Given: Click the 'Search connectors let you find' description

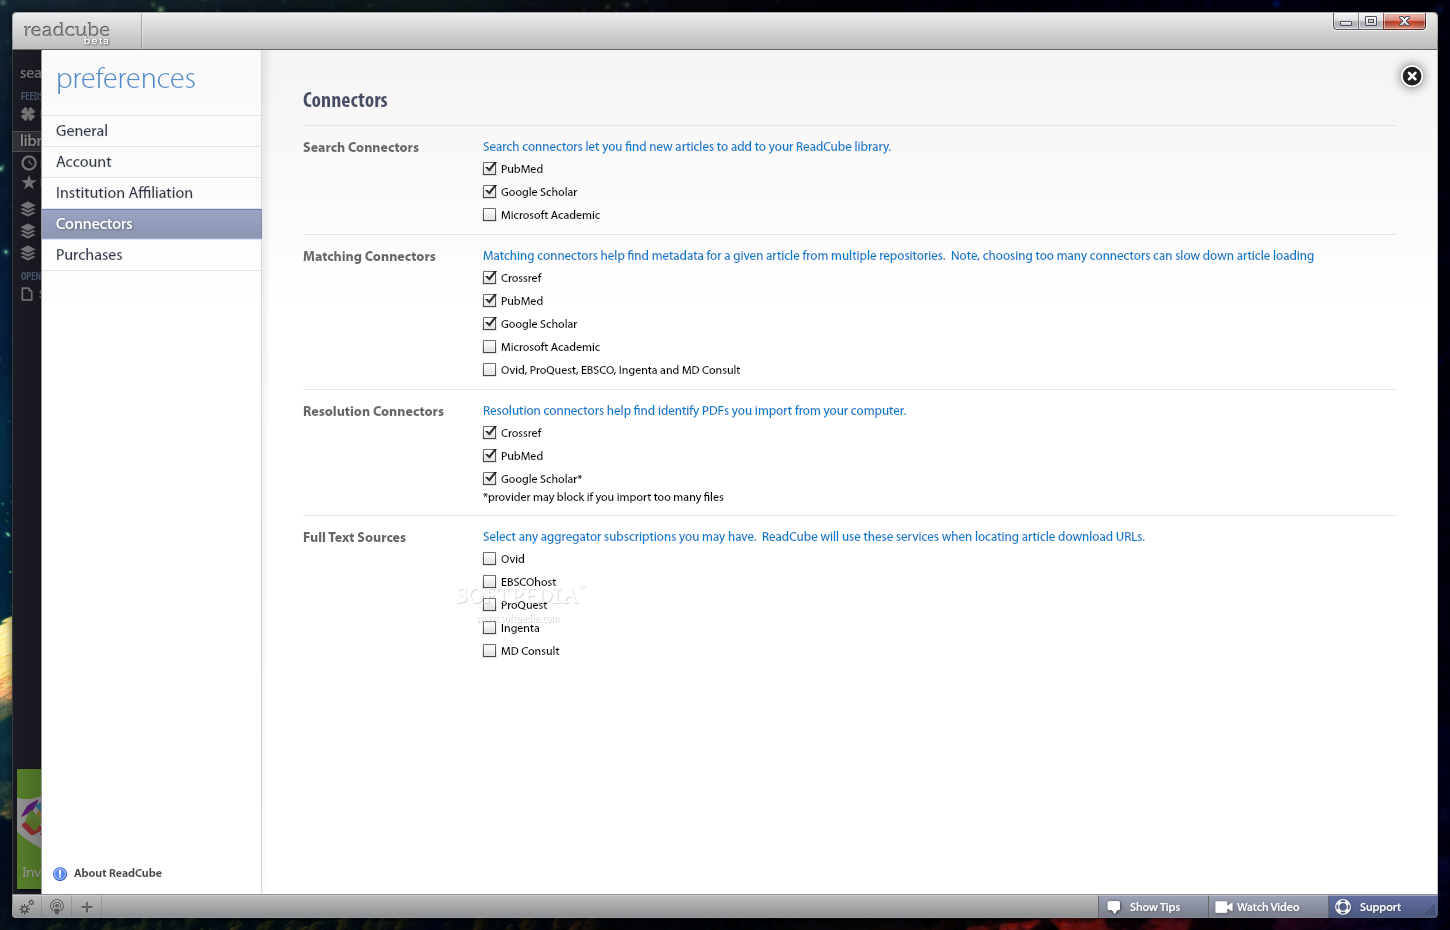Looking at the screenshot, I should tap(687, 147).
